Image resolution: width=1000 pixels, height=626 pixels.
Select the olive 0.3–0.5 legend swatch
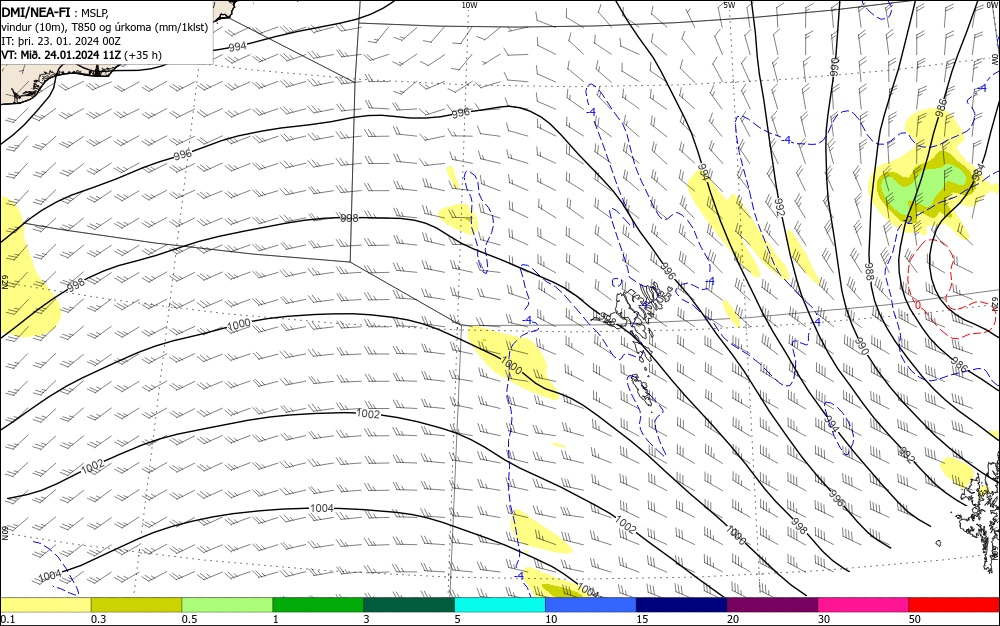(x=136, y=605)
